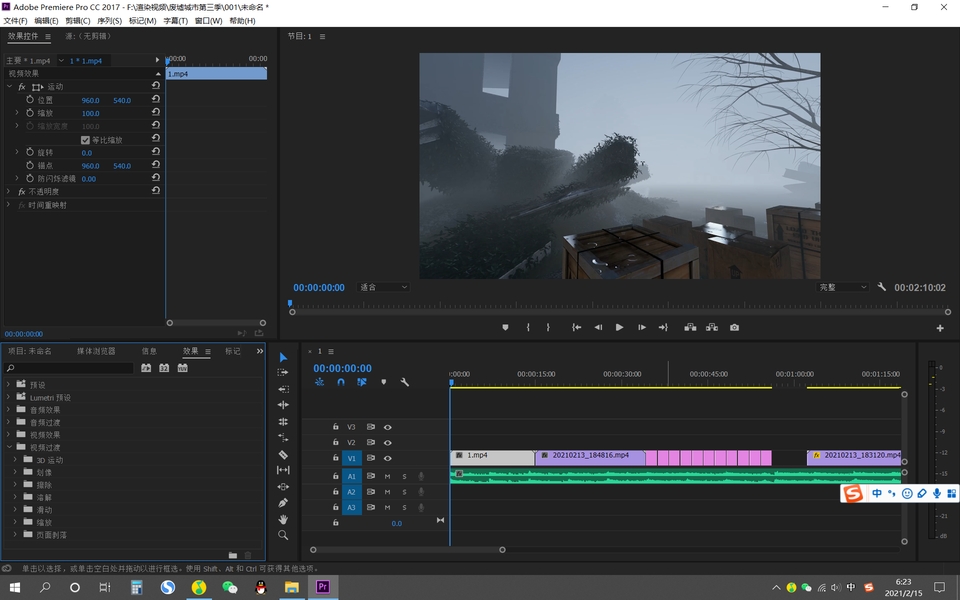The image size is (960, 600).
Task: Click Mark In bracket button
Action: coord(528,328)
